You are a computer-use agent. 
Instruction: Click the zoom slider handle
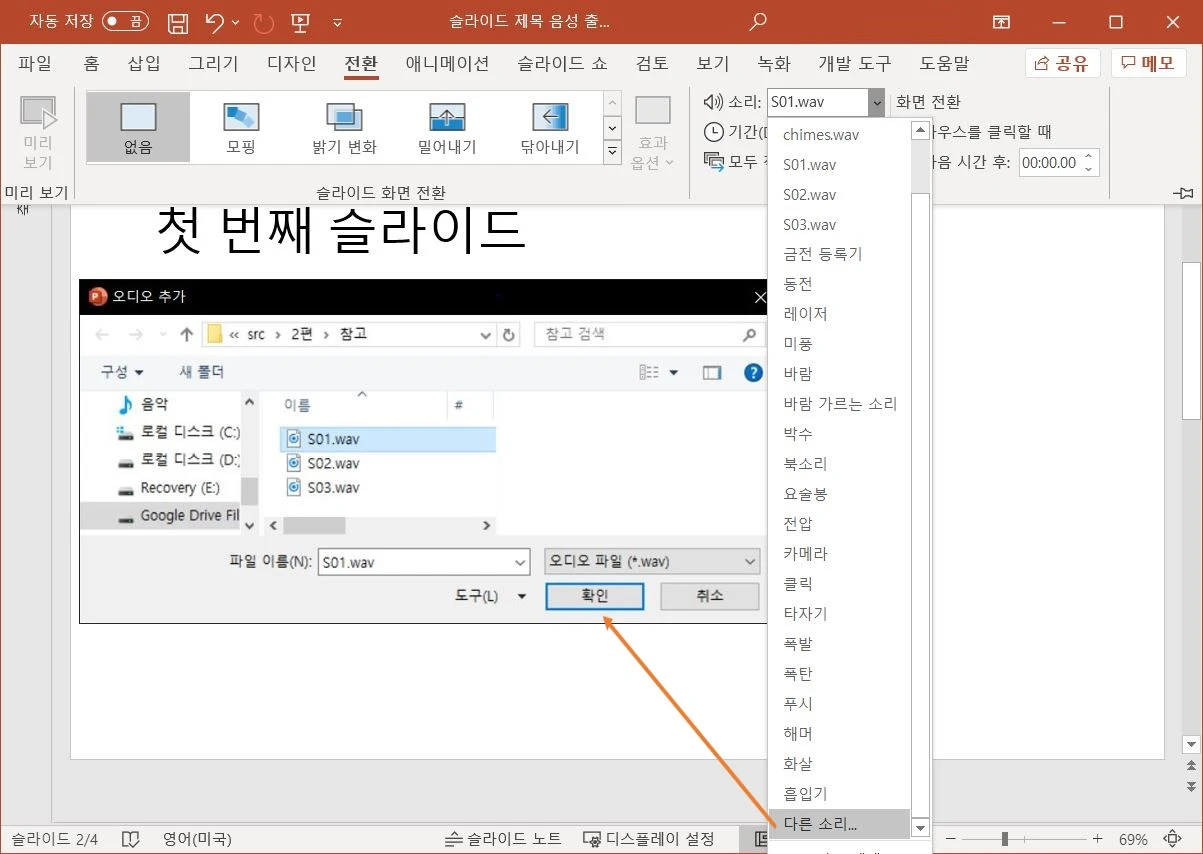coord(1005,839)
